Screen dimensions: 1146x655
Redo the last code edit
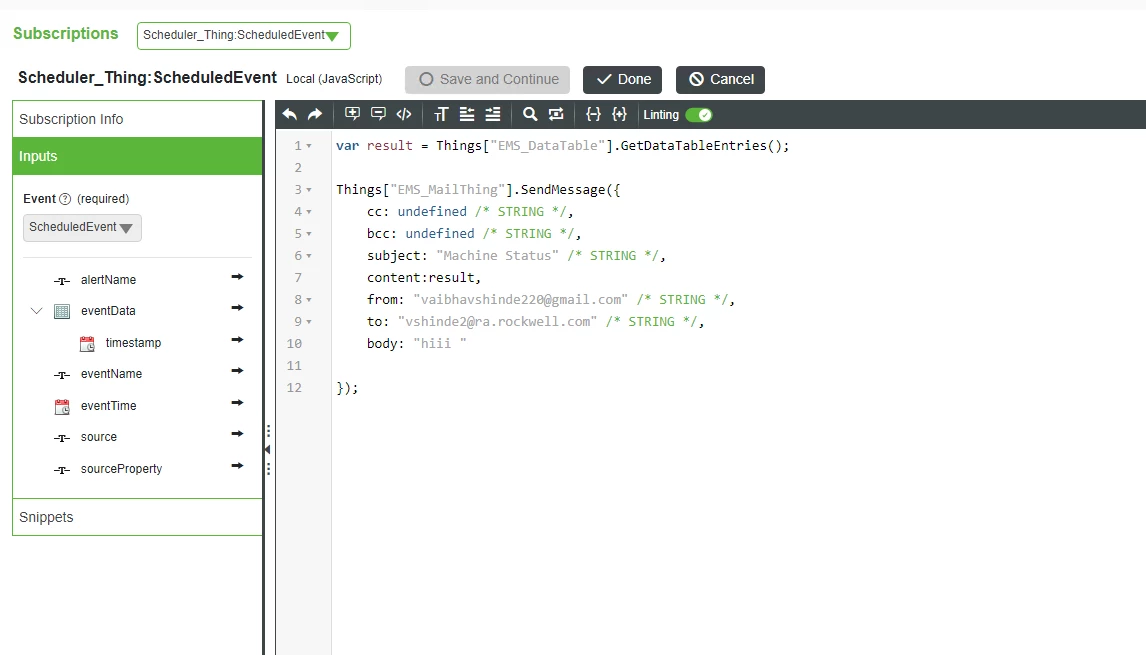[x=315, y=115]
